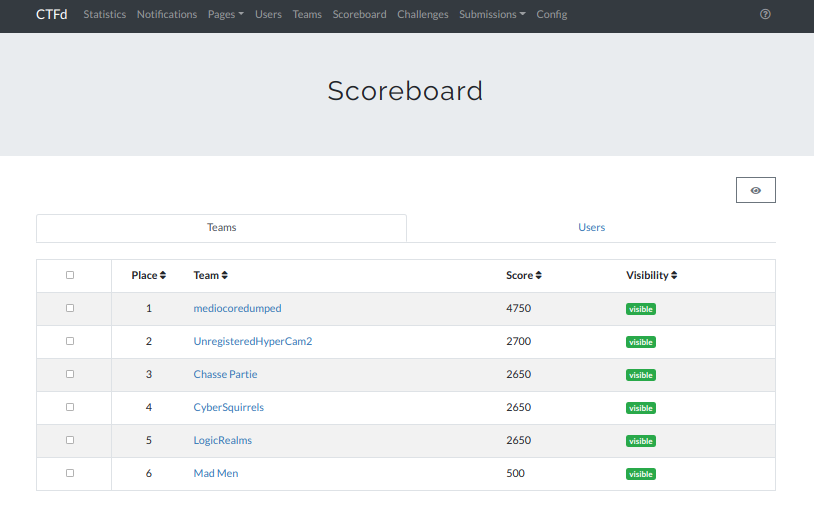814x516 pixels.
Task: Click place number 3 cell
Action: (148, 374)
